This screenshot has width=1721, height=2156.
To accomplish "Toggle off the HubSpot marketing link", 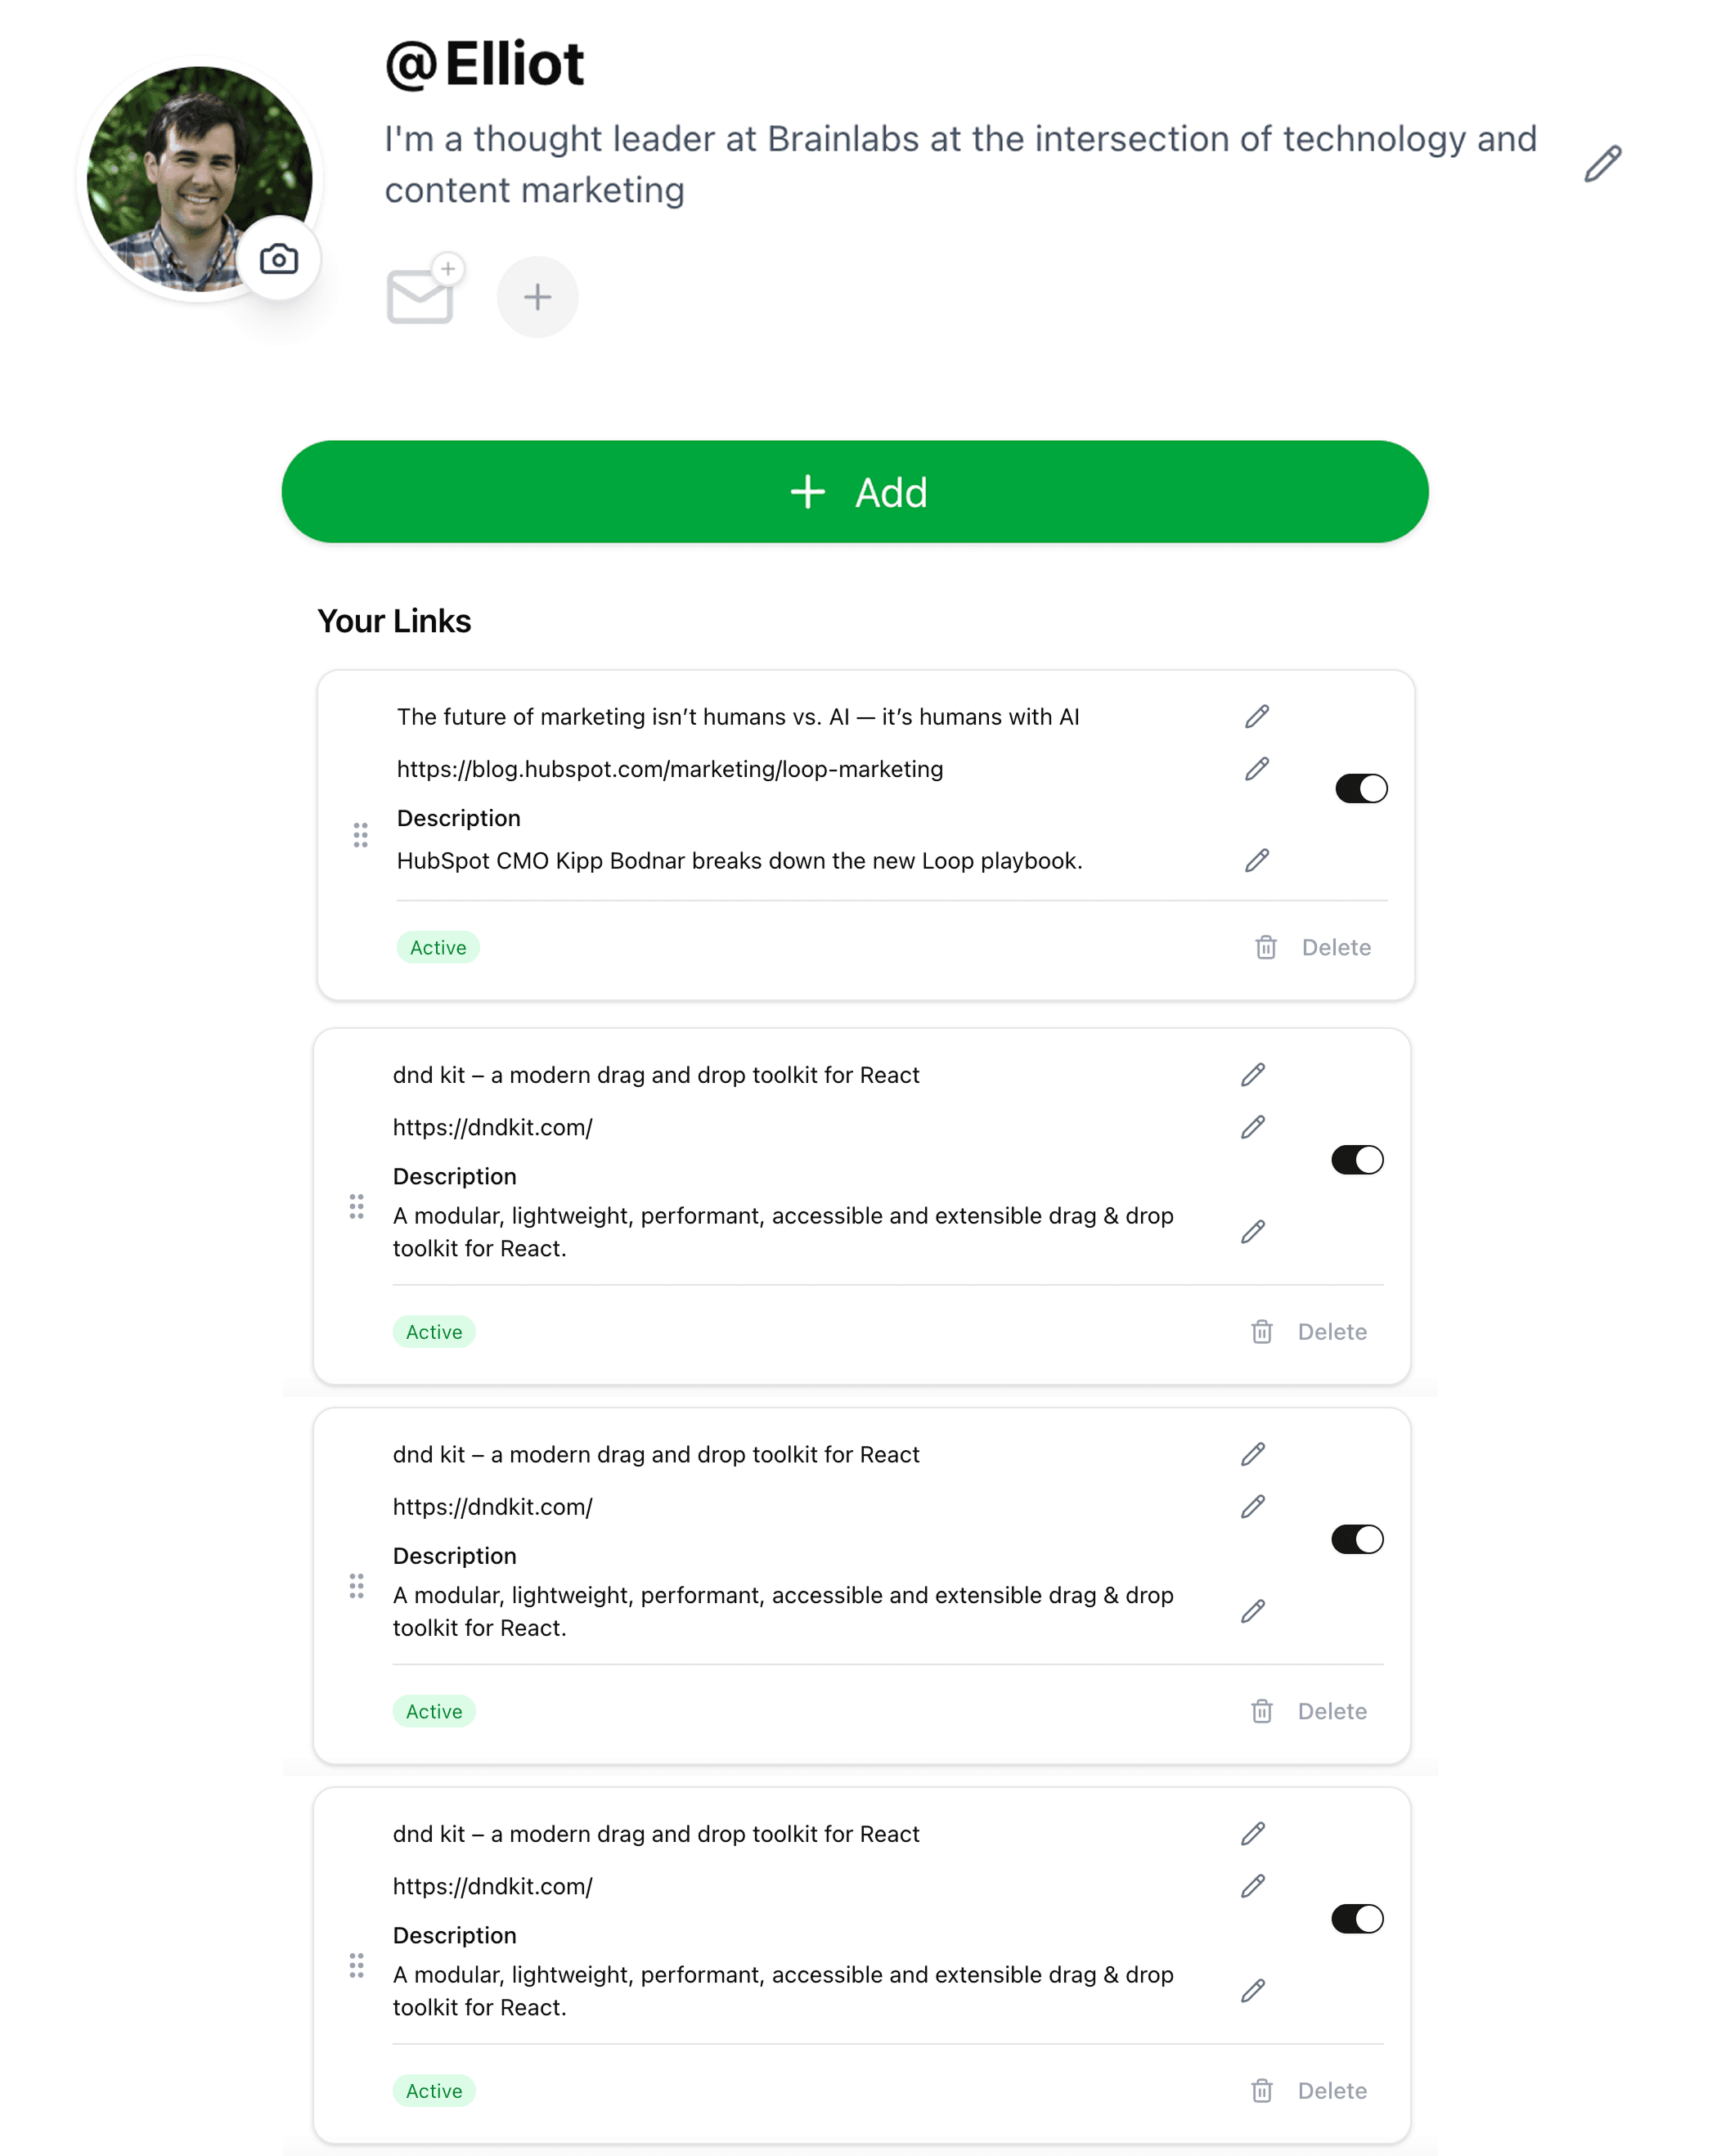I will point(1361,787).
